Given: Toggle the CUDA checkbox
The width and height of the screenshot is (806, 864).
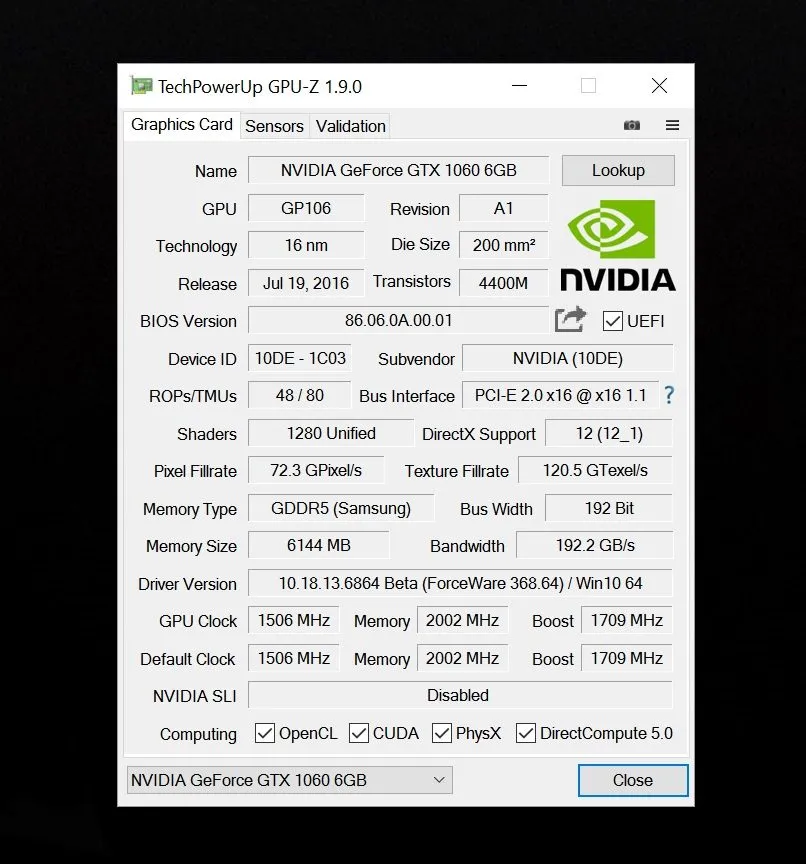Looking at the screenshot, I should tap(359, 733).
